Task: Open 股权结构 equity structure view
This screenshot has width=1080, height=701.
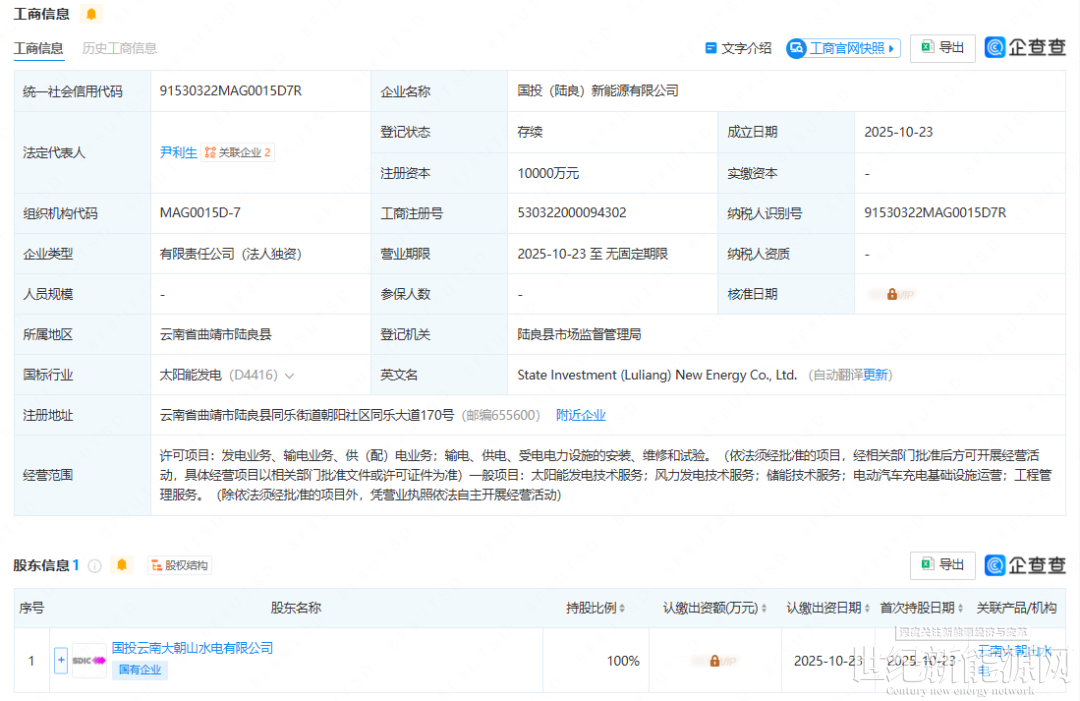Action: pos(180,566)
